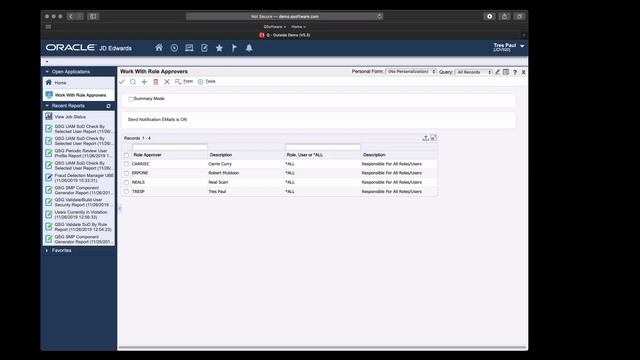The image size is (640, 360).
Task: Open QSG Periodic Review User Profile Report
Action: 83,153
